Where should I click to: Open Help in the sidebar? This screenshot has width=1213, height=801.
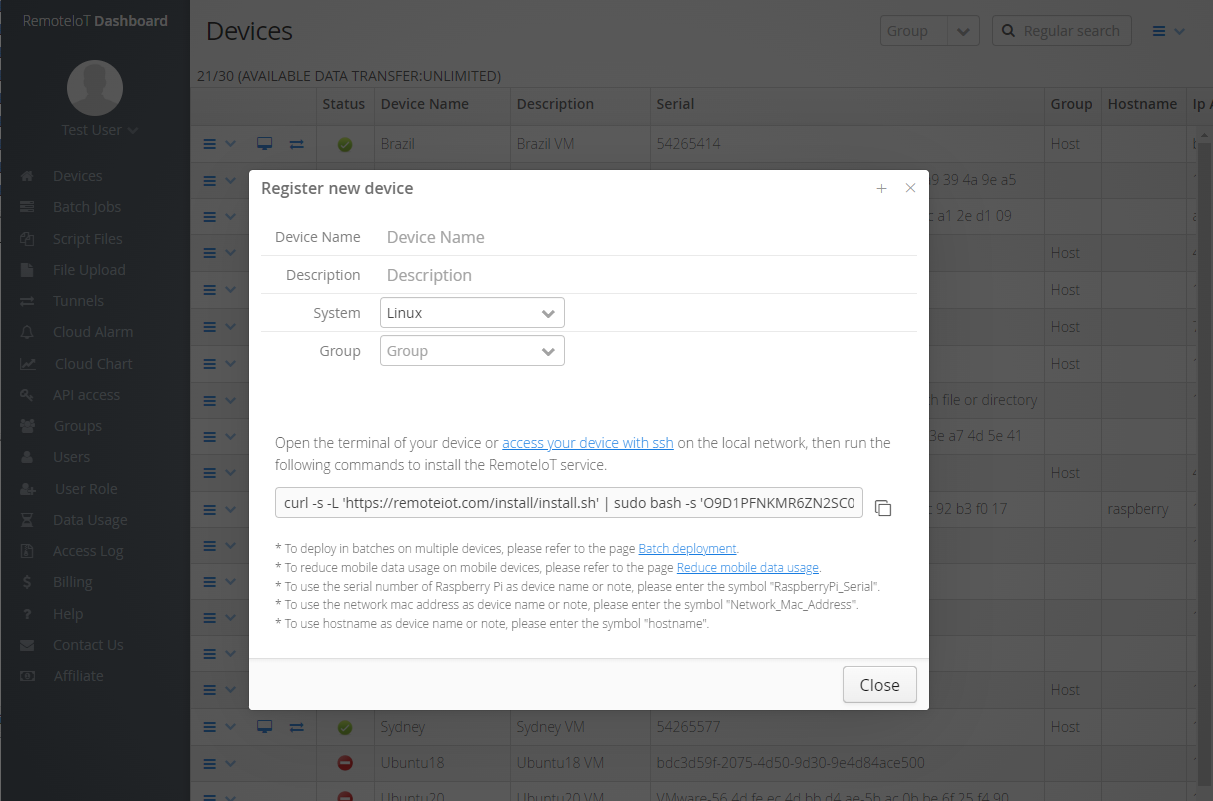[68, 614]
